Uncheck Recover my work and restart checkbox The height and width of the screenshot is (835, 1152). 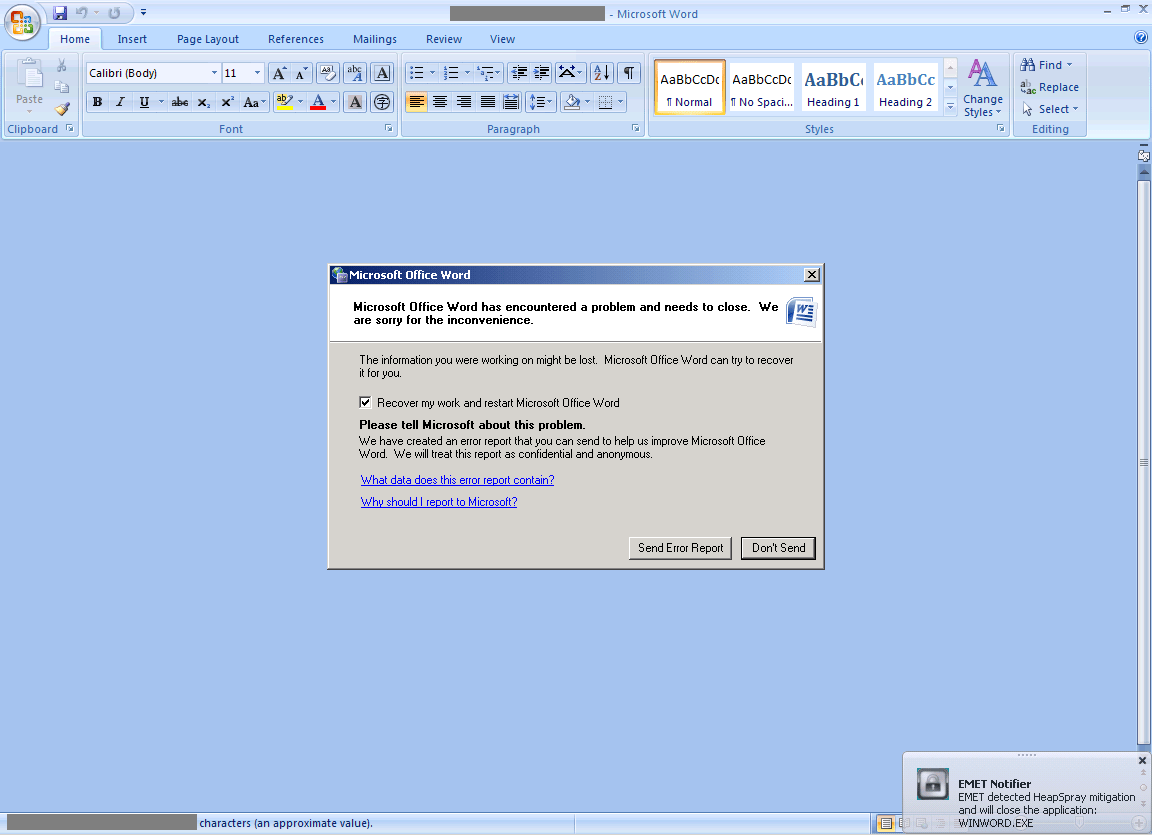click(x=365, y=402)
